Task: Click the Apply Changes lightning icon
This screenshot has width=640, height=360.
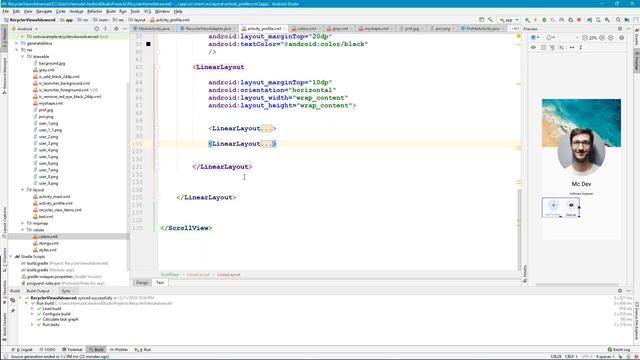Action: pyautogui.click(x=536, y=20)
